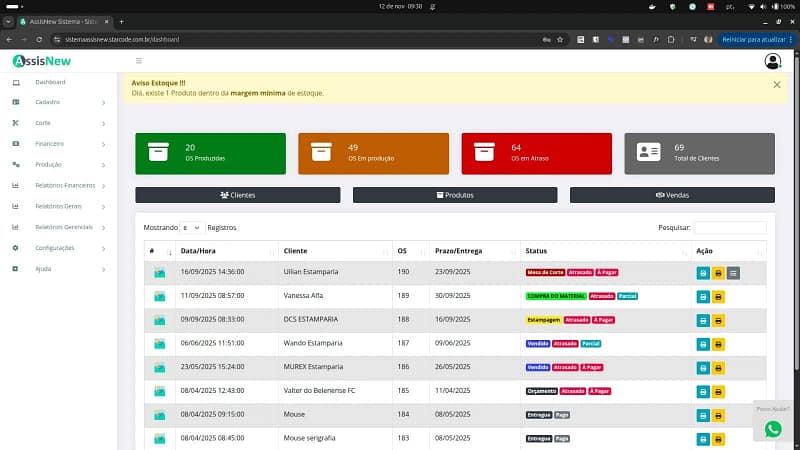Click the yellow print icon for OS 189
The height and width of the screenshot is (450, 800).
718,297
